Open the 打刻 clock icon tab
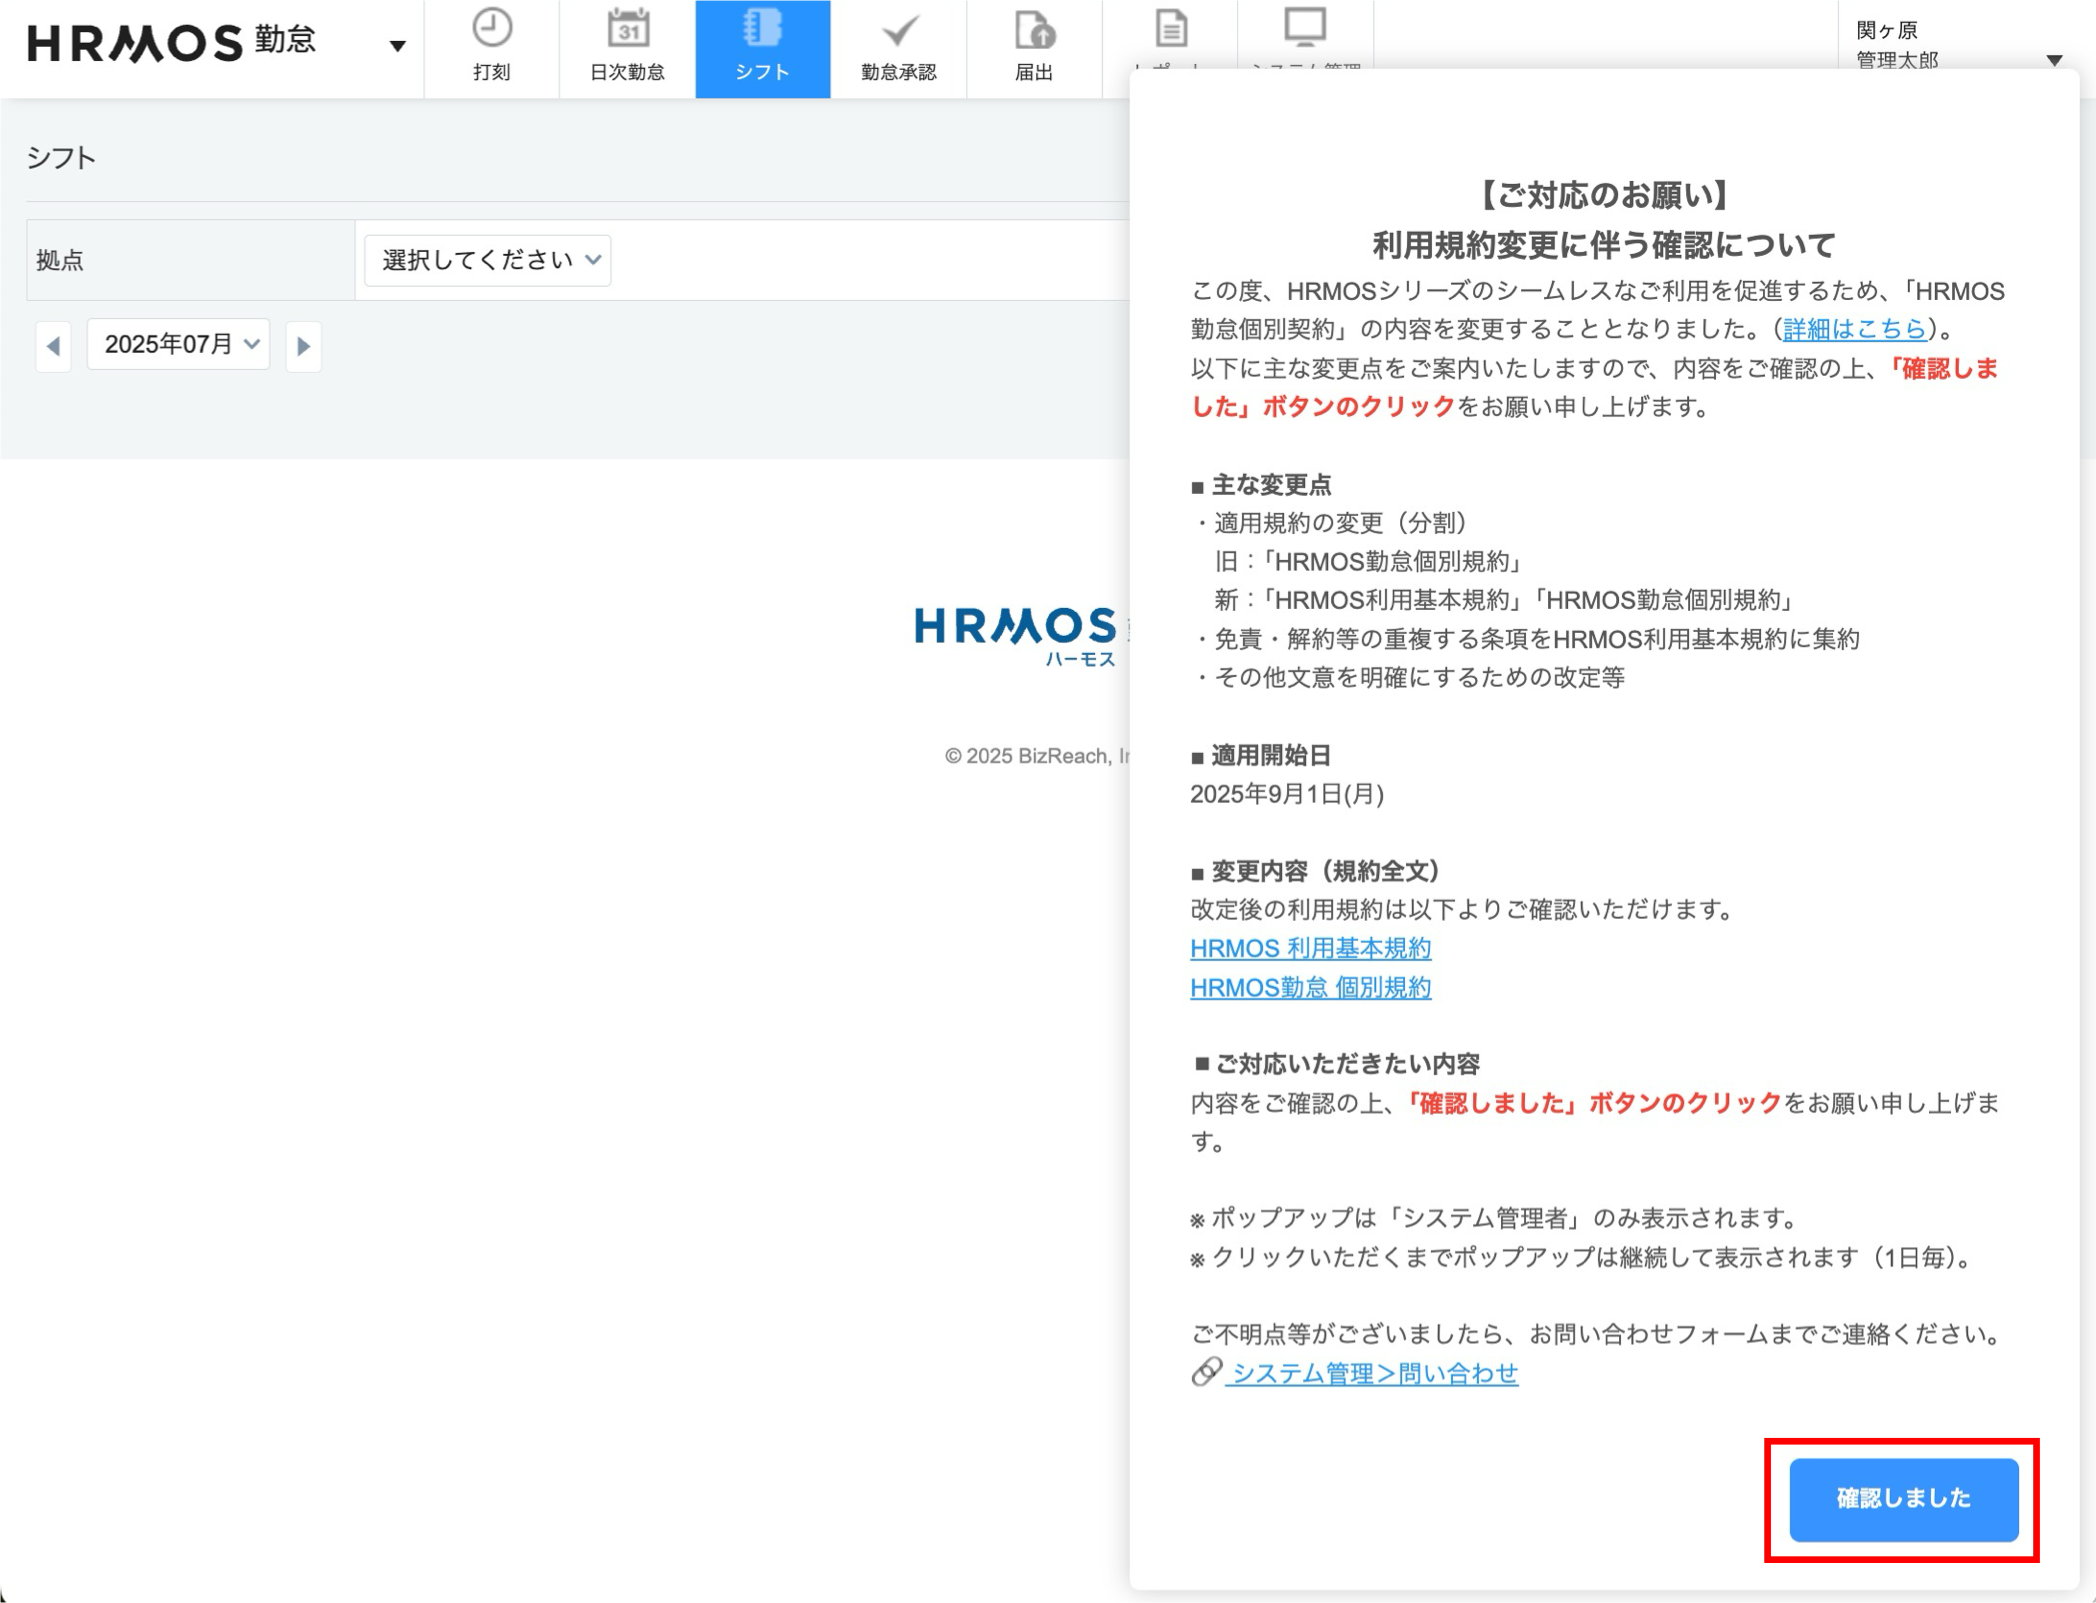 [x=491, y=49]
